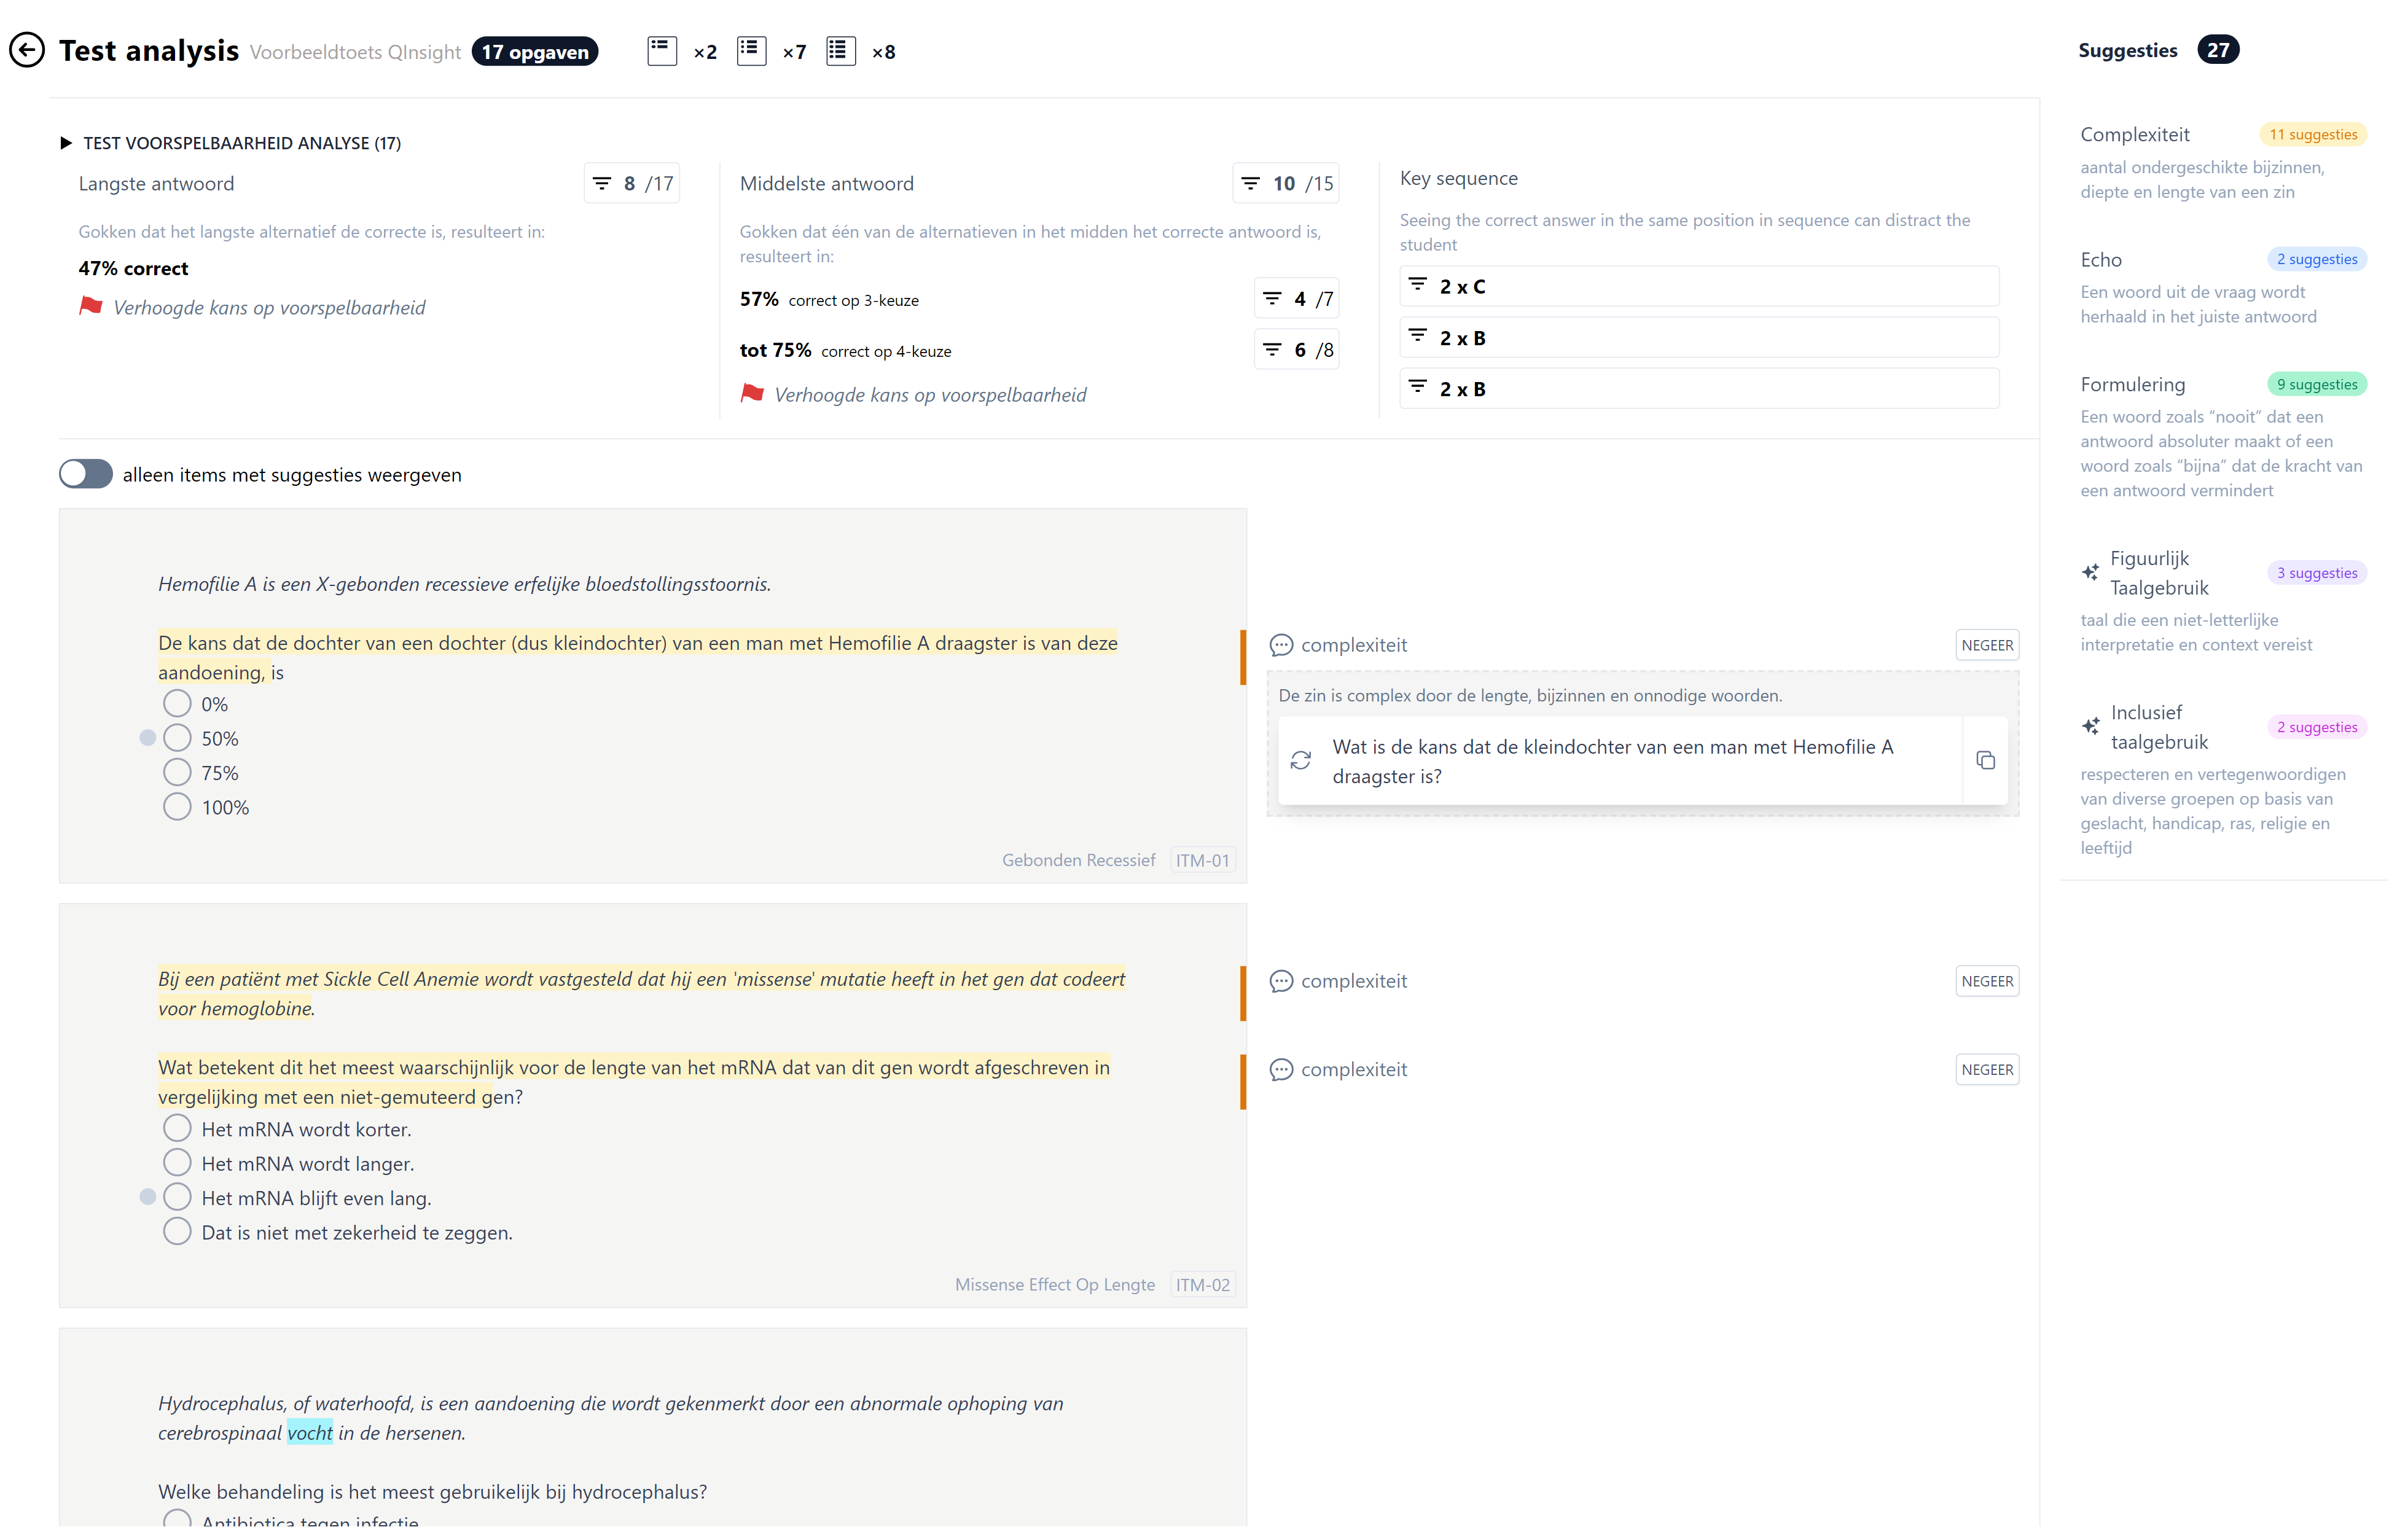
Task: Click the red flag under Langste antwoord
Action: point(91,306)
